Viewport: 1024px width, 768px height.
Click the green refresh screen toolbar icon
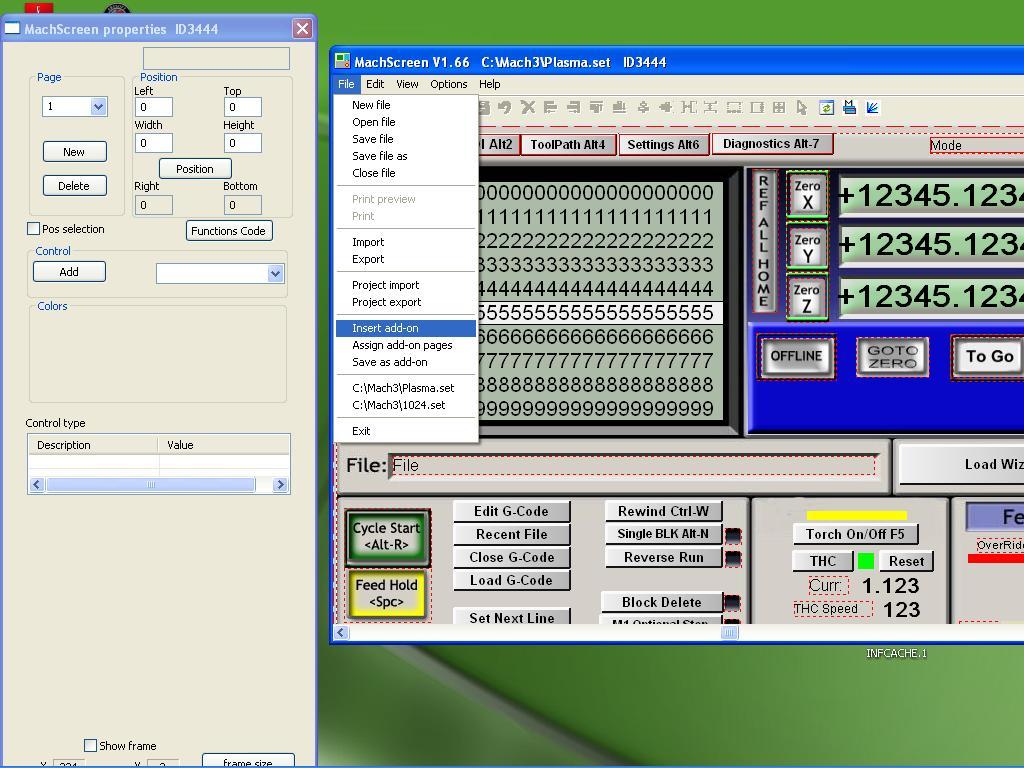(x=826, y=107)
